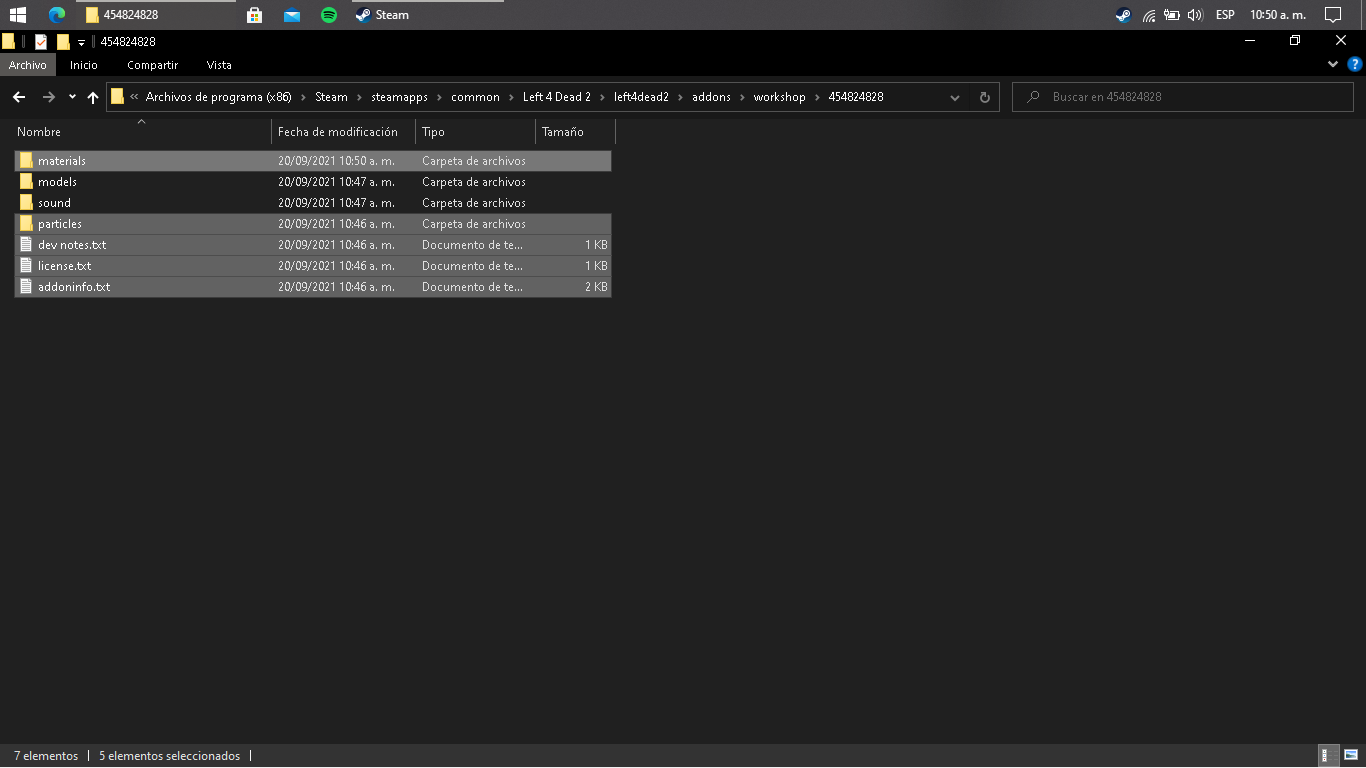Open the Mail app on the taskbar
1366x768 pixels.
(x=292, y=15)
